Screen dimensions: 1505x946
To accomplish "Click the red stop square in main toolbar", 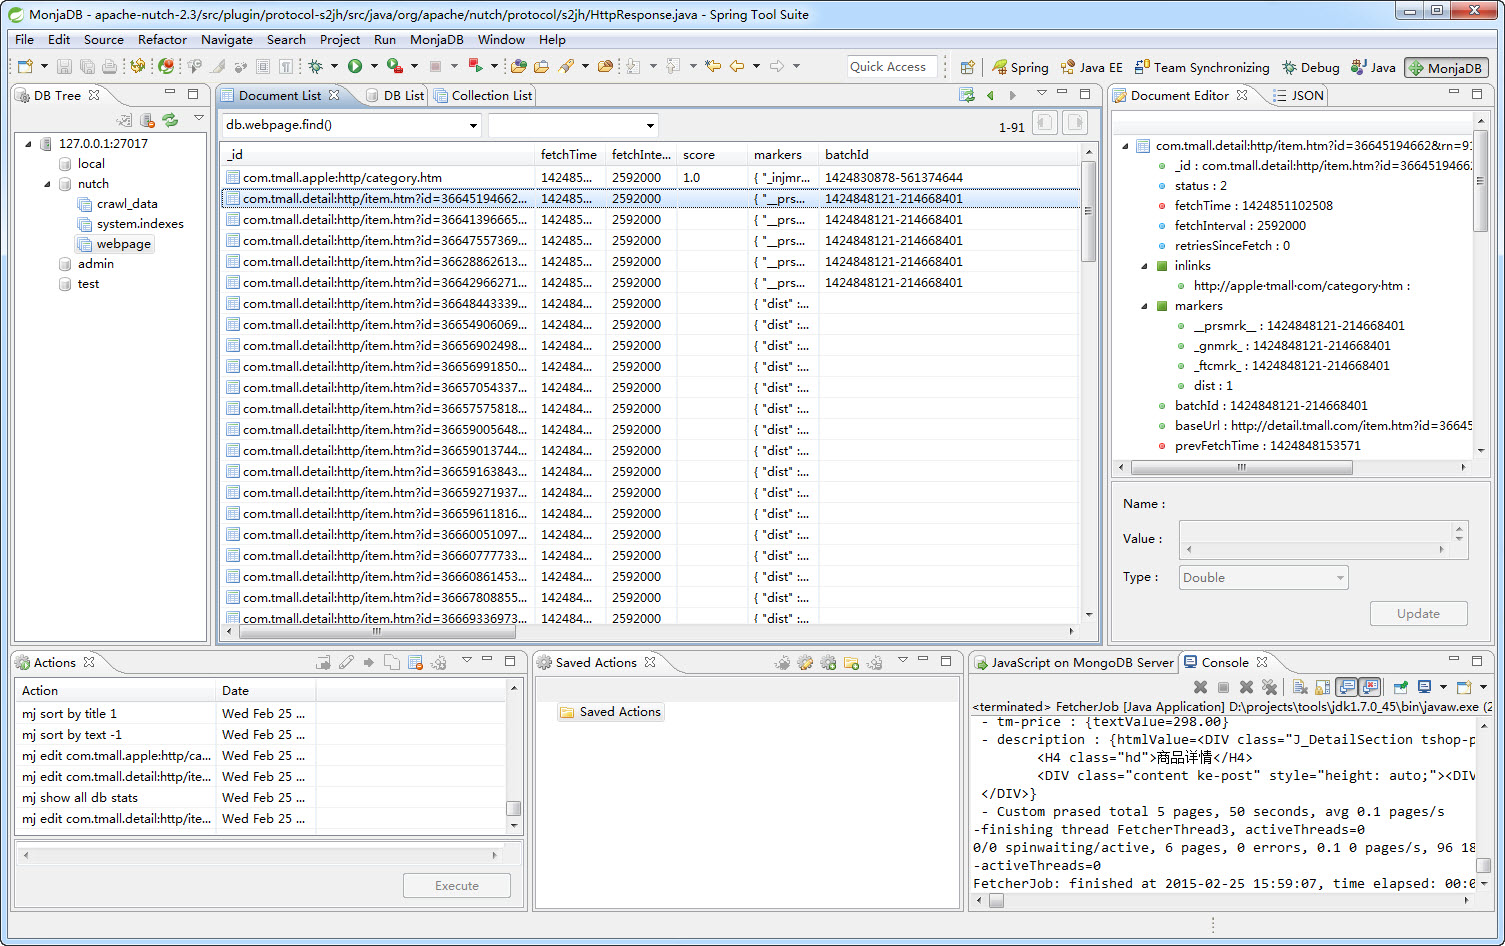I will click(435, 67).
